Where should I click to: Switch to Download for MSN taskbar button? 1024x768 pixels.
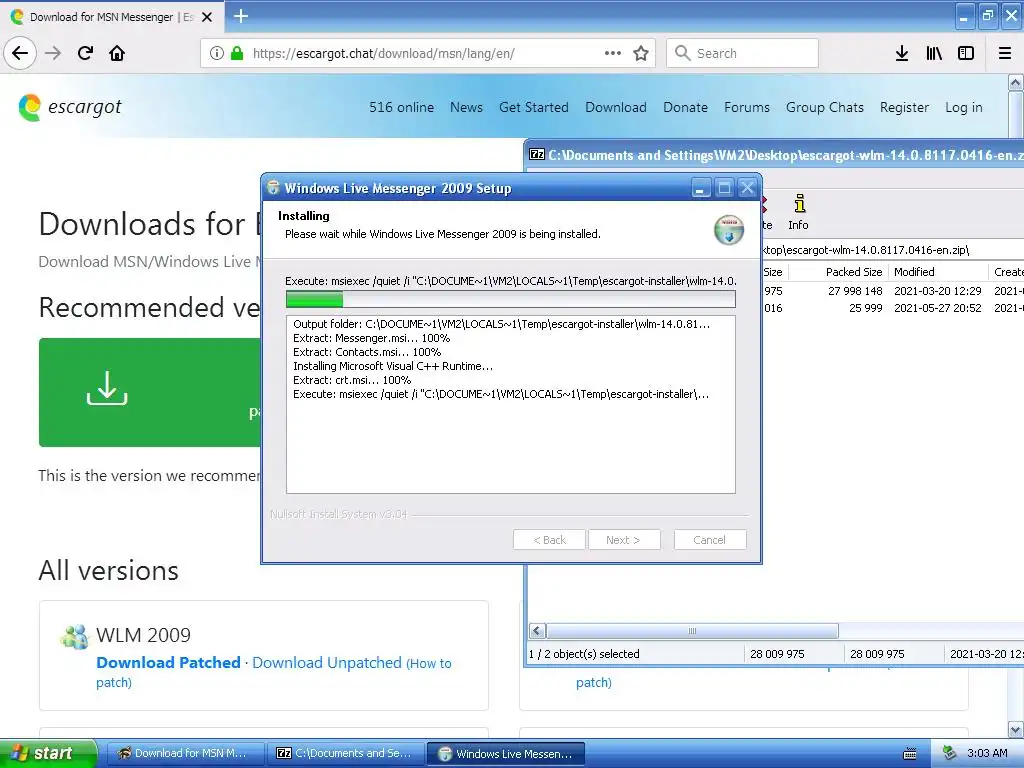point(185,753)
